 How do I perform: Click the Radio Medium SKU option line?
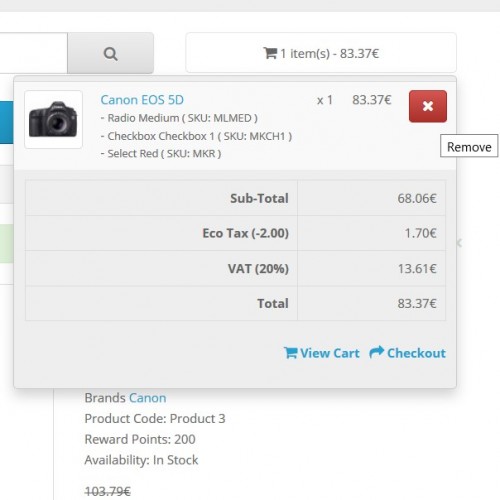click(179, 118)
